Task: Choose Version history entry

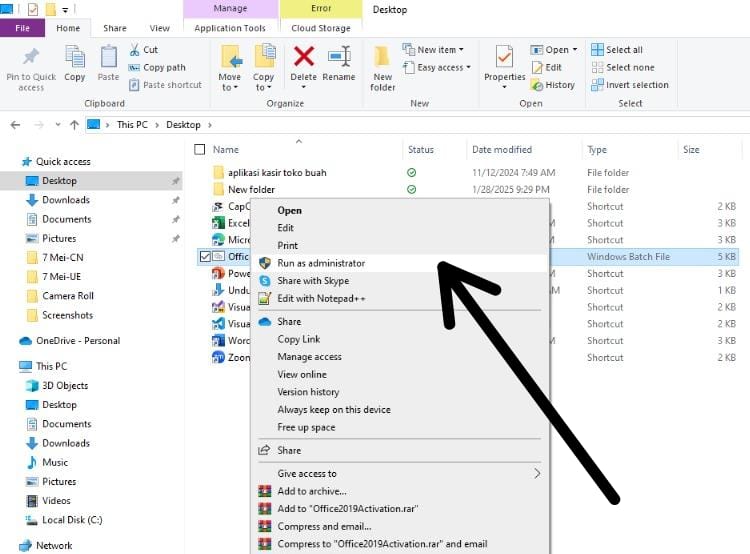Action: pos(400,392)
